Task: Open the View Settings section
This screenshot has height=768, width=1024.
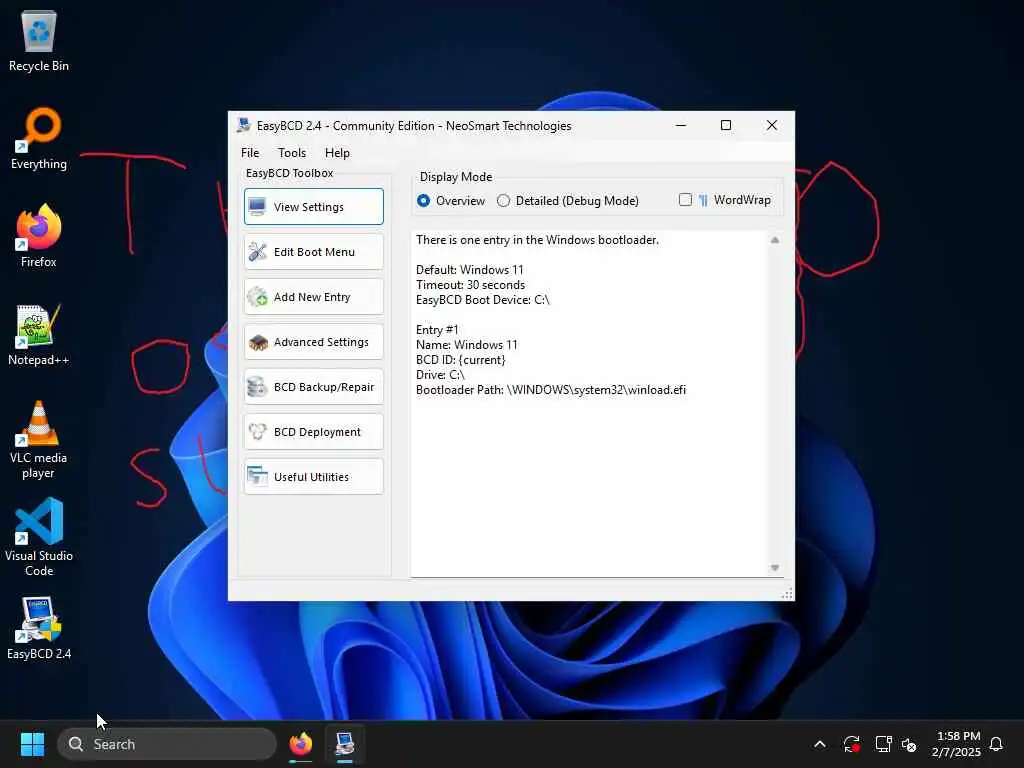Action: pyautogui.click(x=313, y=206)
